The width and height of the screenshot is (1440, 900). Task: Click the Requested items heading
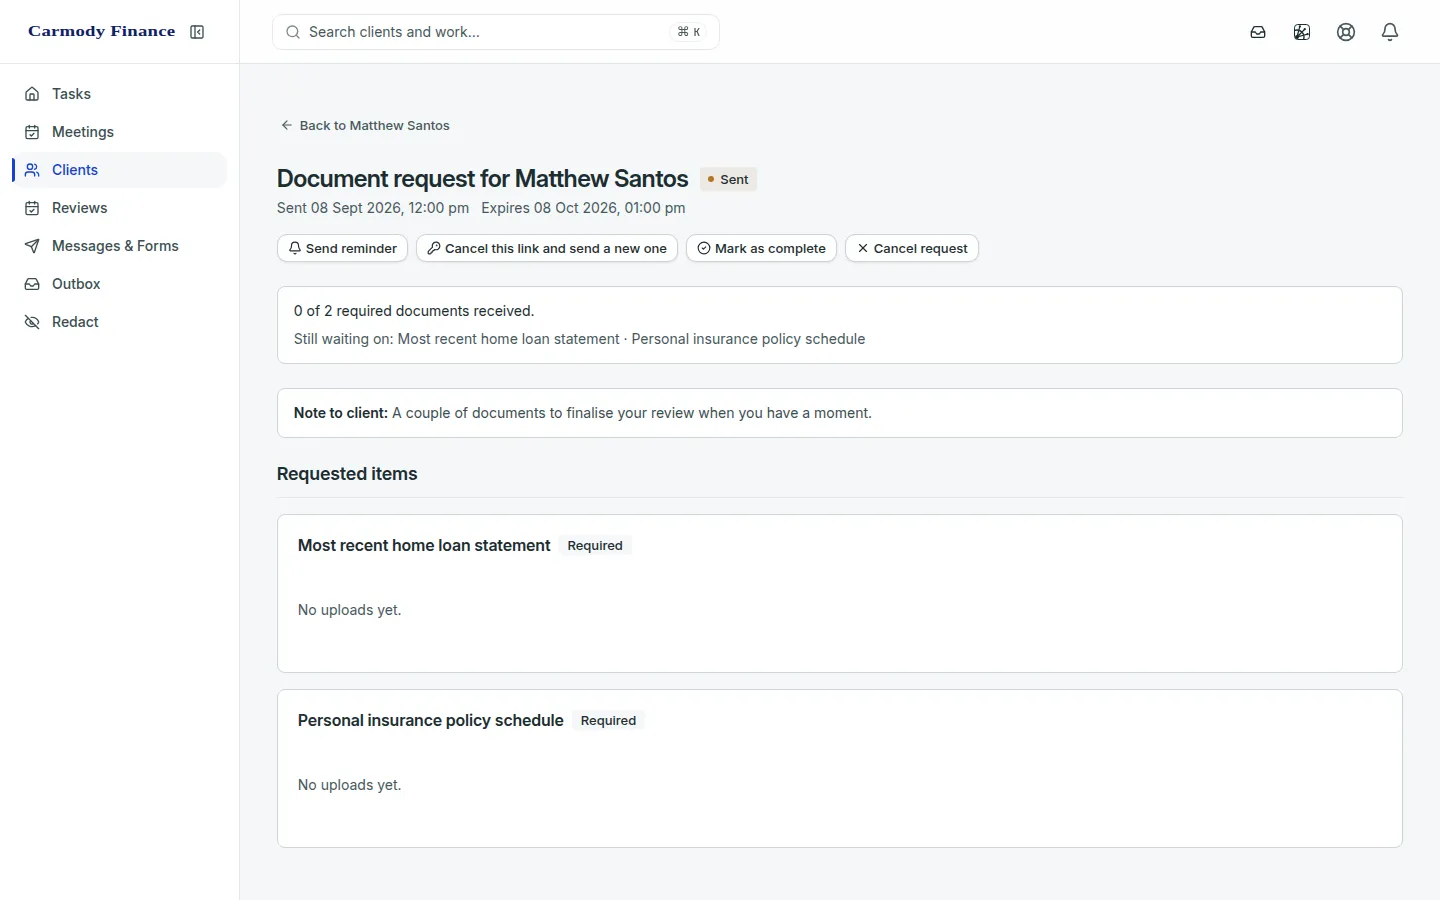pyautogui.click(x=347, y=474)
